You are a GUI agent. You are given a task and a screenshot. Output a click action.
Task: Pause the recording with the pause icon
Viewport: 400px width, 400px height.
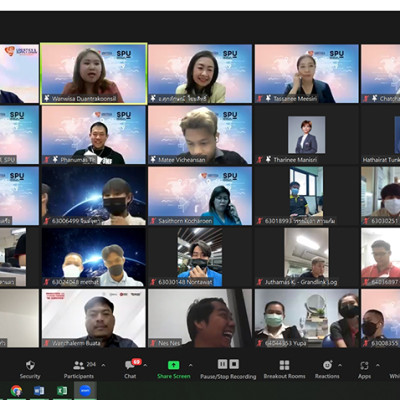pos(222,364)
